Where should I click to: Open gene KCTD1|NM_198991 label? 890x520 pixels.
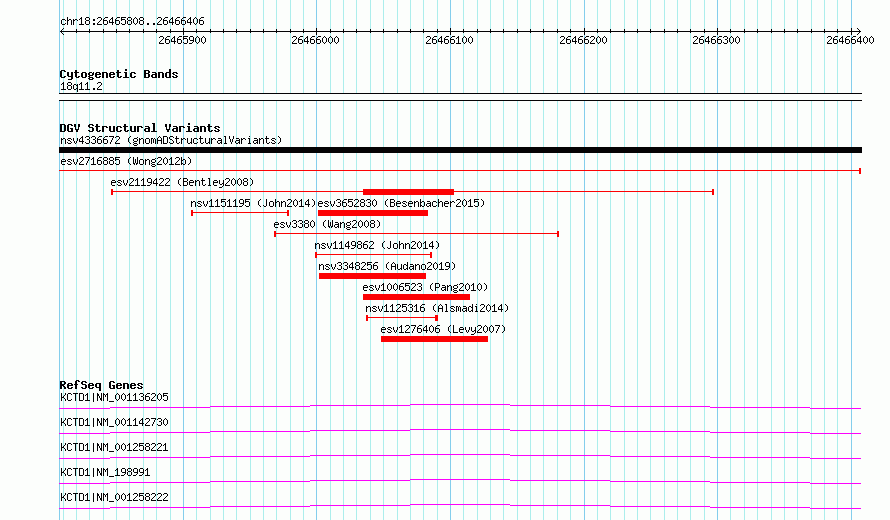point(105,472)
